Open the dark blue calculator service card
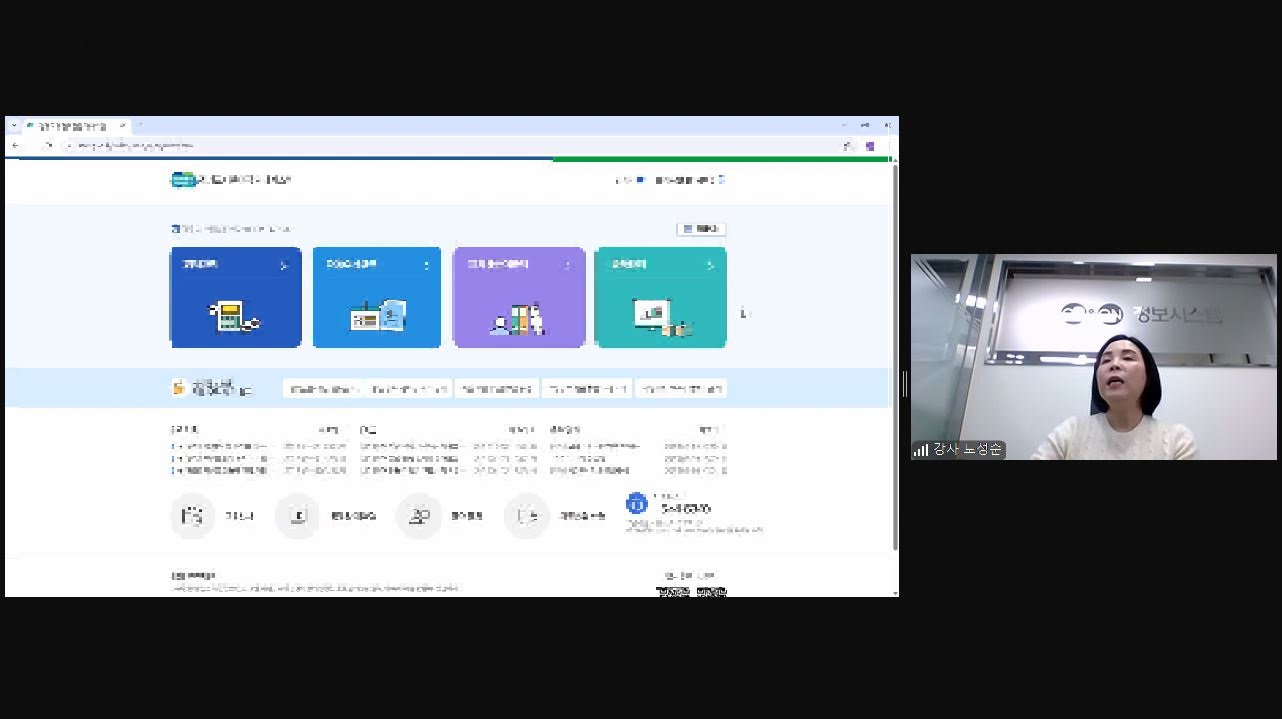The image size is (1282, 719). (235, 298)
